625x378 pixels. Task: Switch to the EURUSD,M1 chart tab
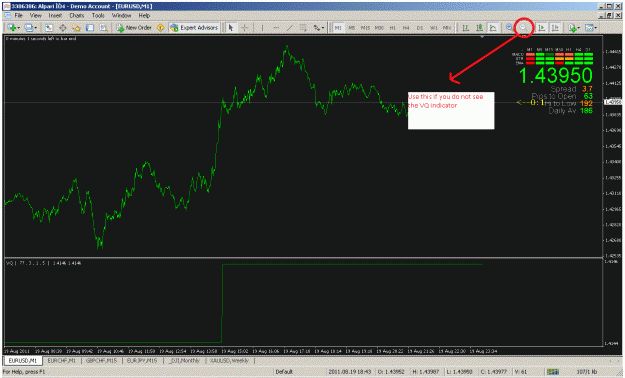[23, 360]
